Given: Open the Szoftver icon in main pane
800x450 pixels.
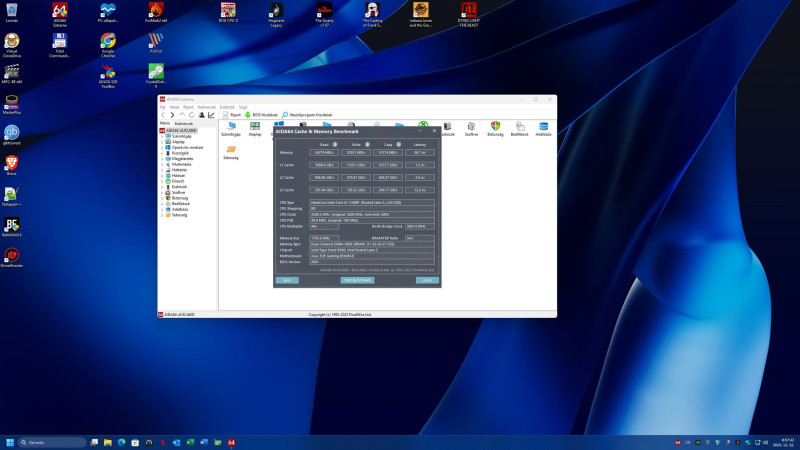Looking at the screenshot, I should point(471,128).
